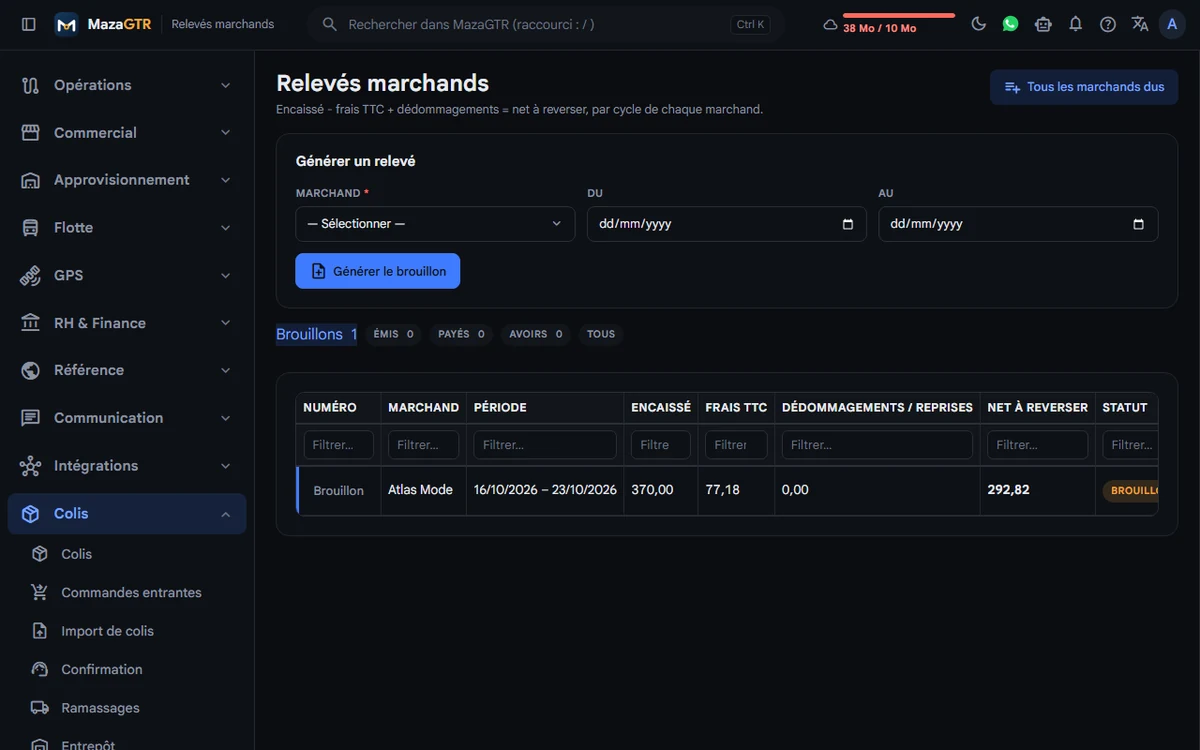Collapse the Colis section chevron
The width and height of the screenshot is (1200, 750).
pos(226,514)
